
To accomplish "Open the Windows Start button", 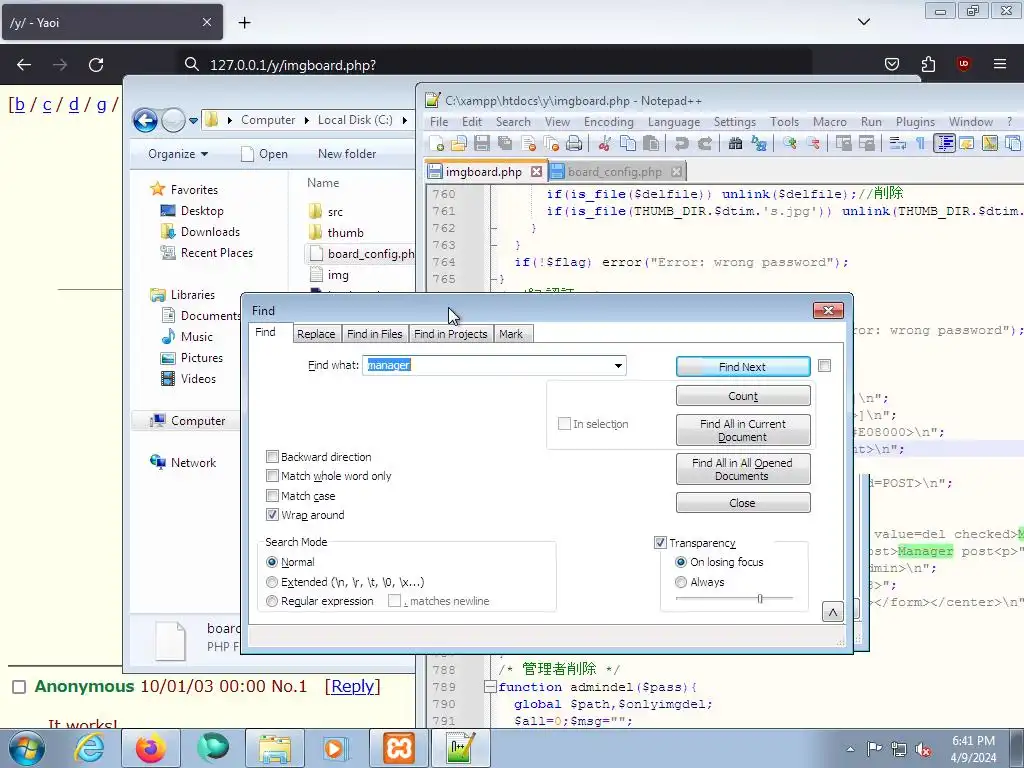I will tap(25, 749).
